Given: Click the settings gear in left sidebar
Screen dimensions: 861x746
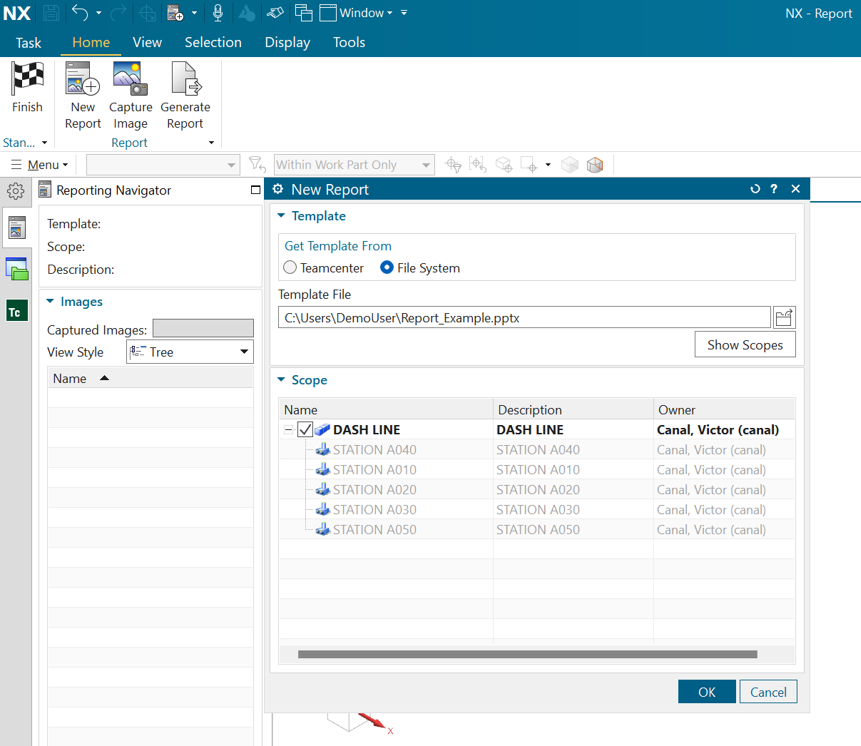Looking at the screenshot, I should click(16, 191).
